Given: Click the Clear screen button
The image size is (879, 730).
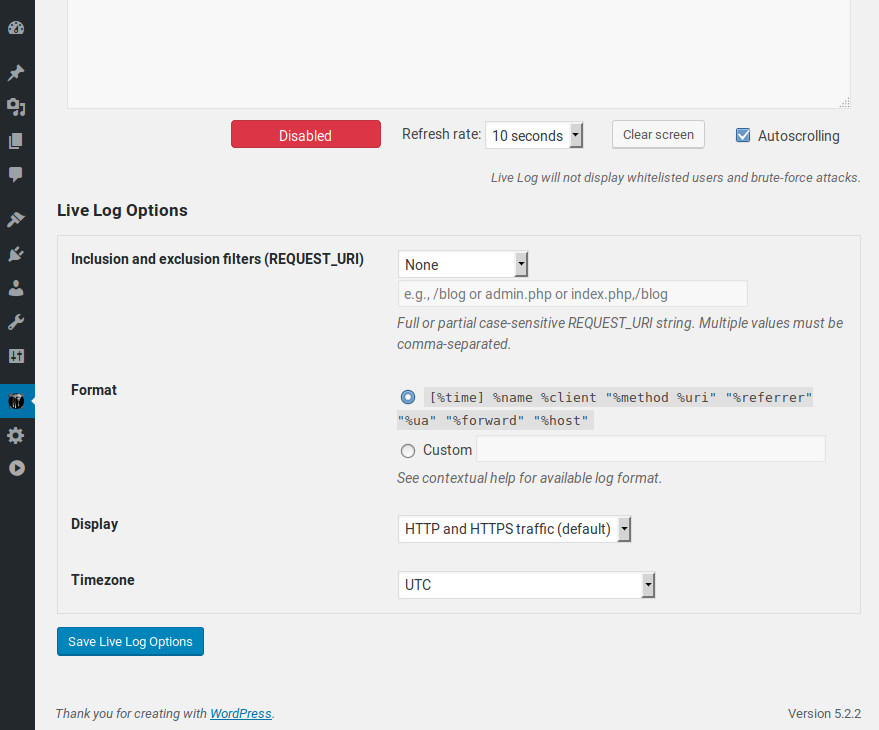Looking at the screenshot, I should [x=658, y=135].
